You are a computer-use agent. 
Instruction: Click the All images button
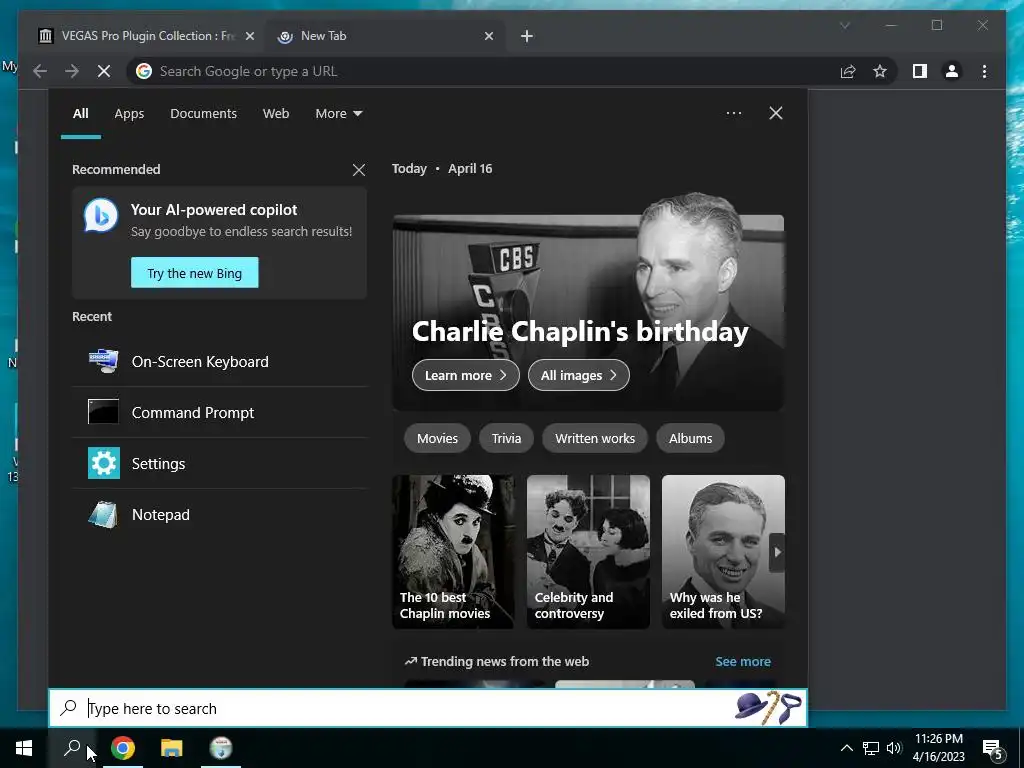pyautogui.click(x=579, y=376)
